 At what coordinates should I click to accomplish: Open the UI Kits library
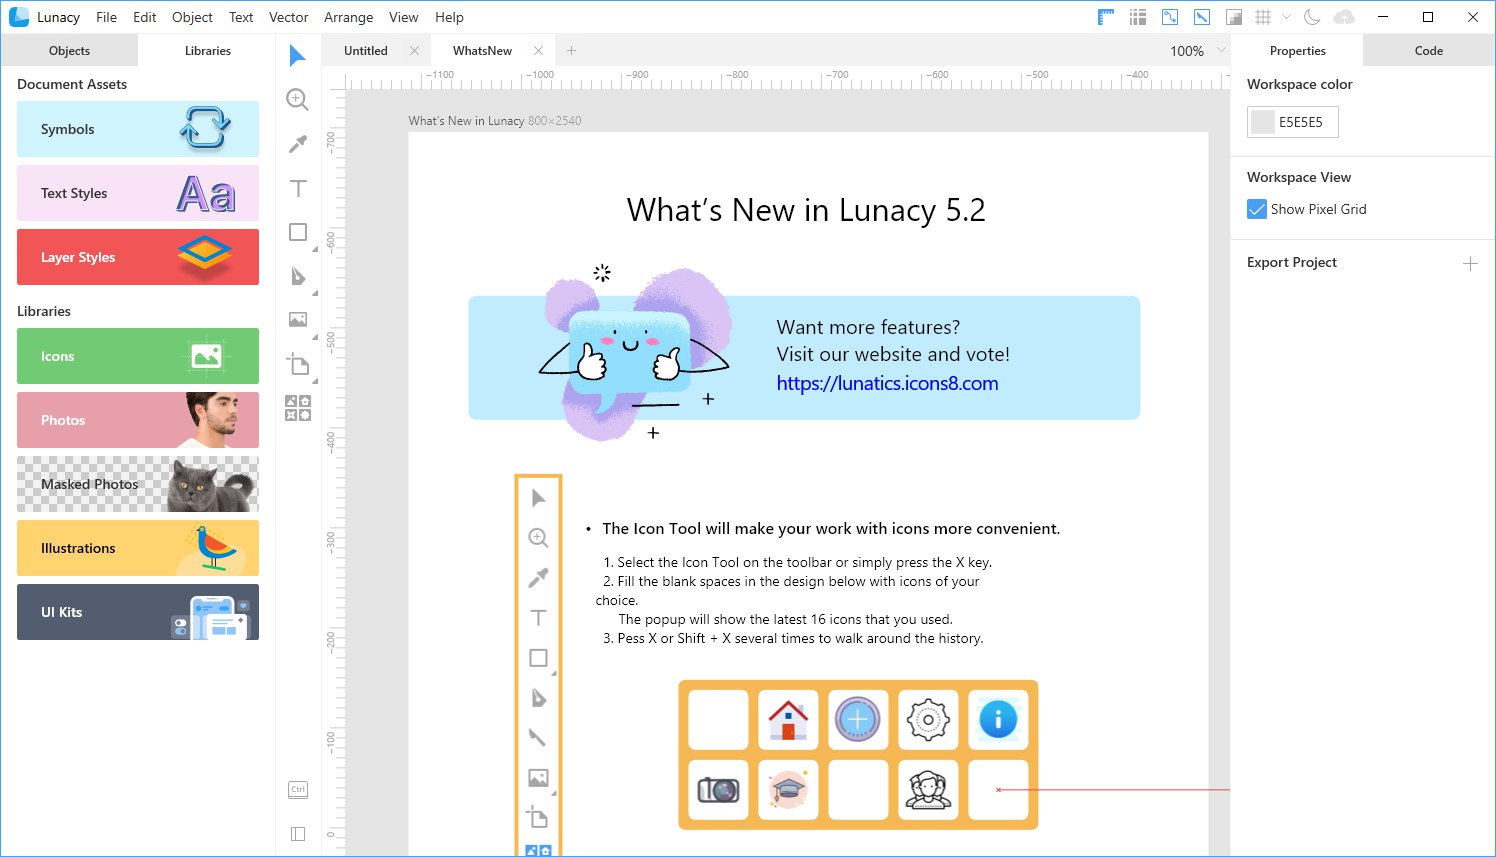point(138,612)
